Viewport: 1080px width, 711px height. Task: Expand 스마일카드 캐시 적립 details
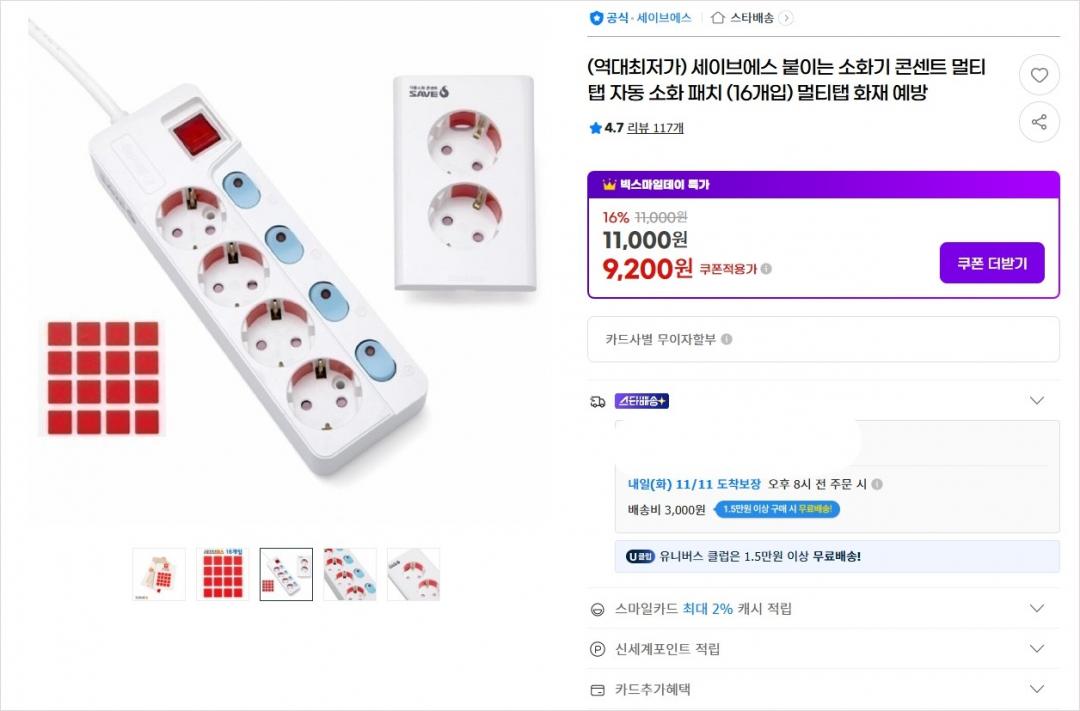pyautogui.click(x=1037, y=608)
